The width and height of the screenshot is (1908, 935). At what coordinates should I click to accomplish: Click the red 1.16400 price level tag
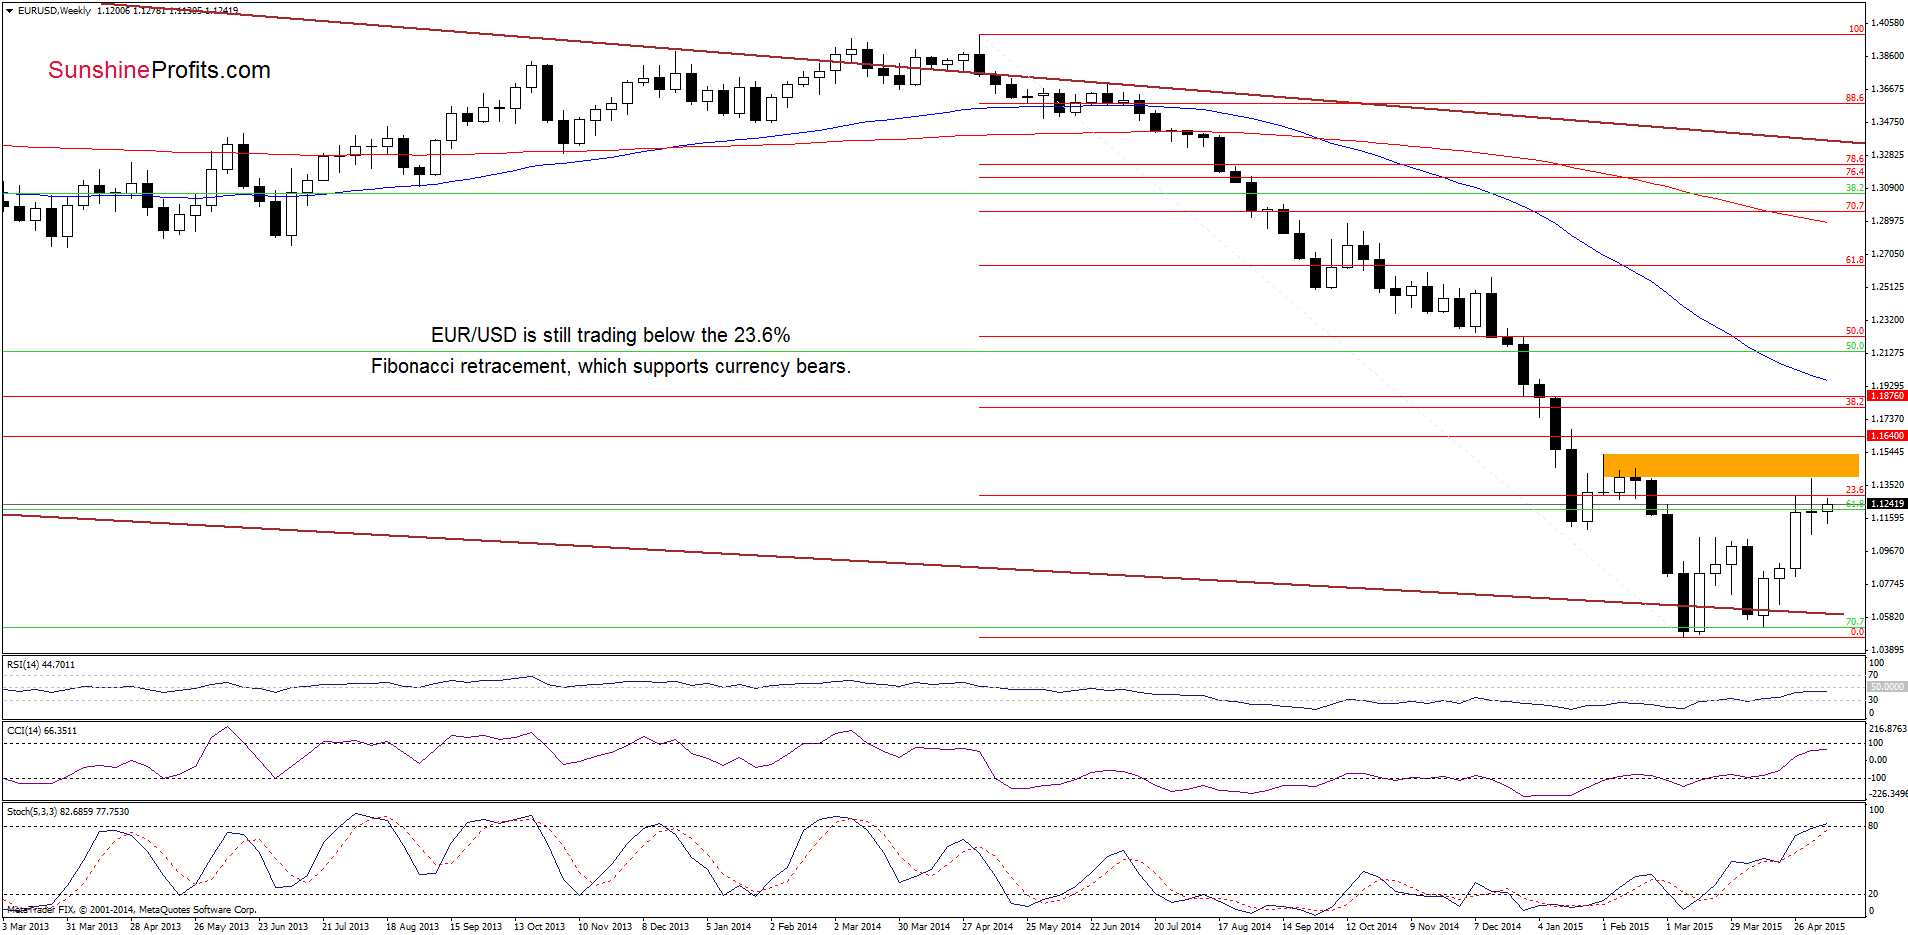pyautogui.click(x=1887, y=436)
